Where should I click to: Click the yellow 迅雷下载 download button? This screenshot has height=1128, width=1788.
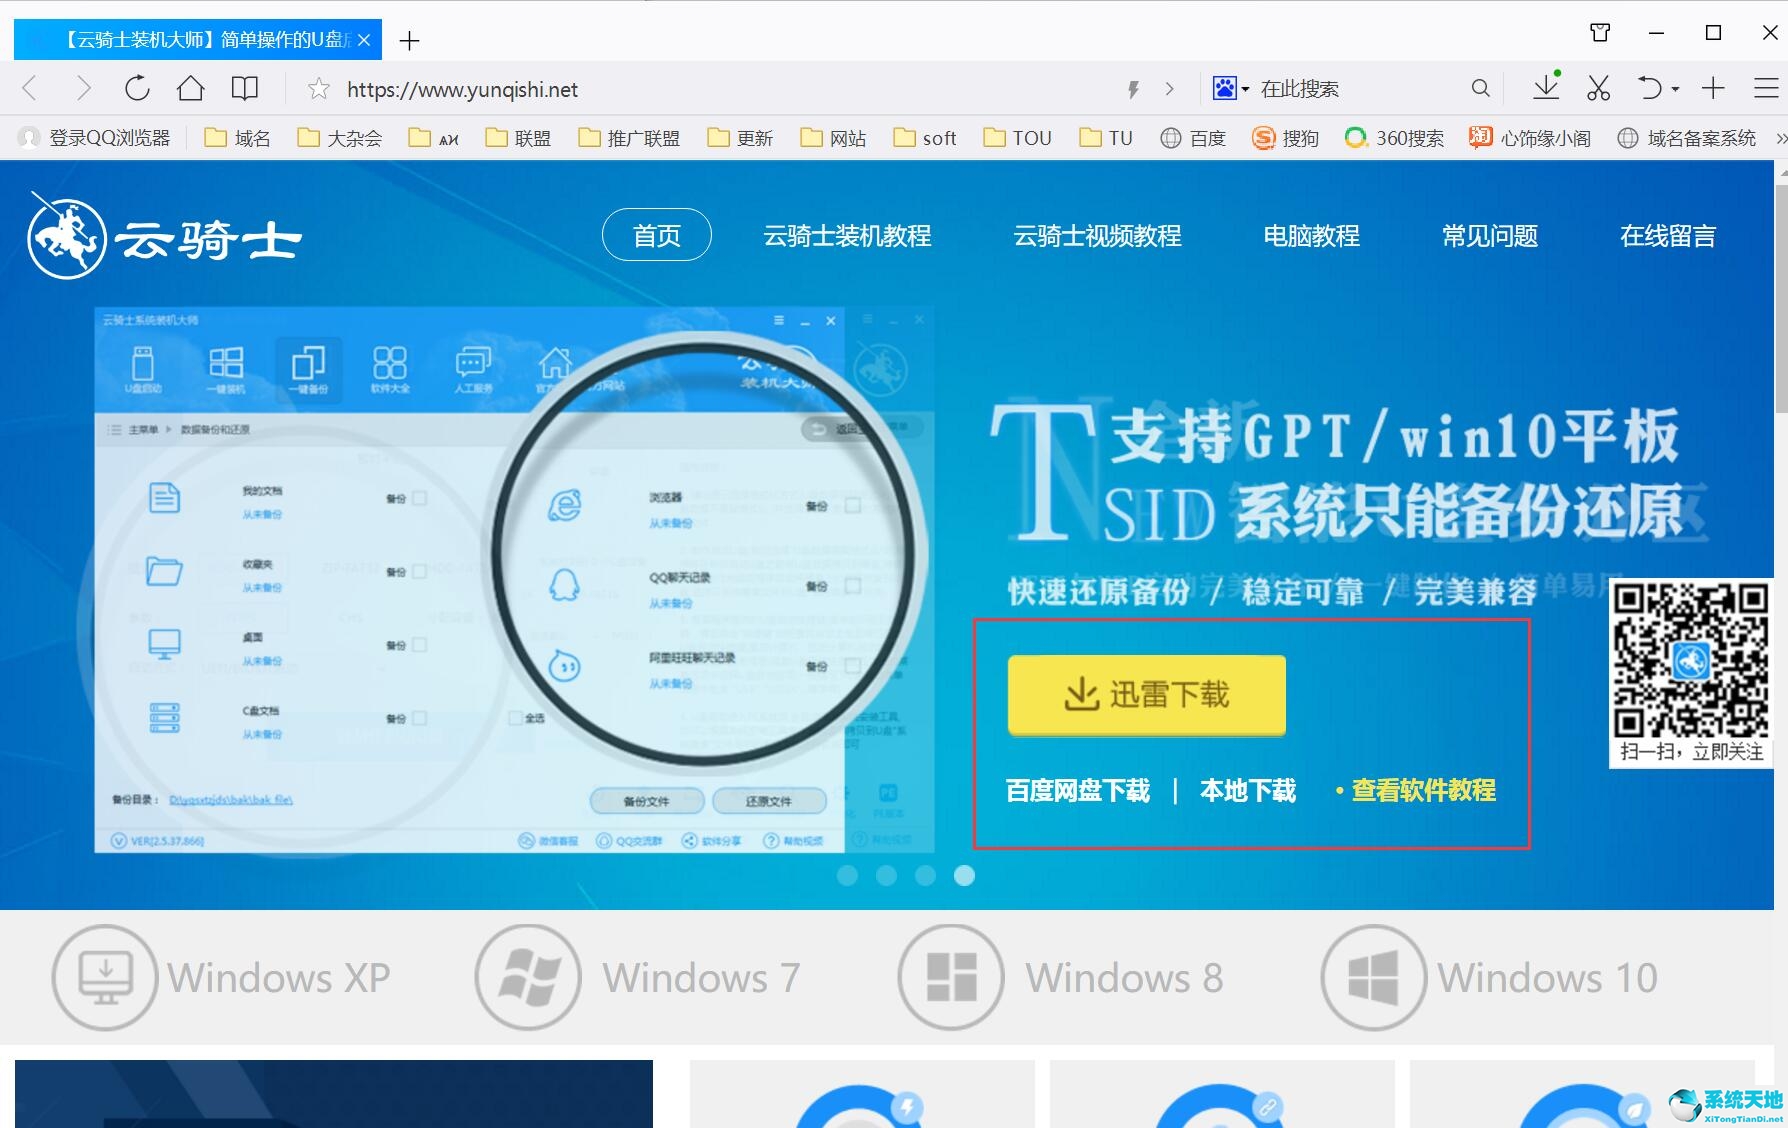[1146, 694]
